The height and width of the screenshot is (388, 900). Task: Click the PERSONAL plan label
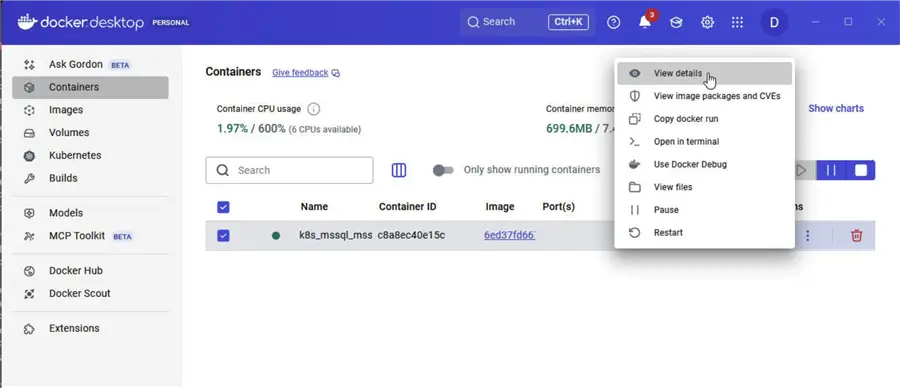pos(170,23)
